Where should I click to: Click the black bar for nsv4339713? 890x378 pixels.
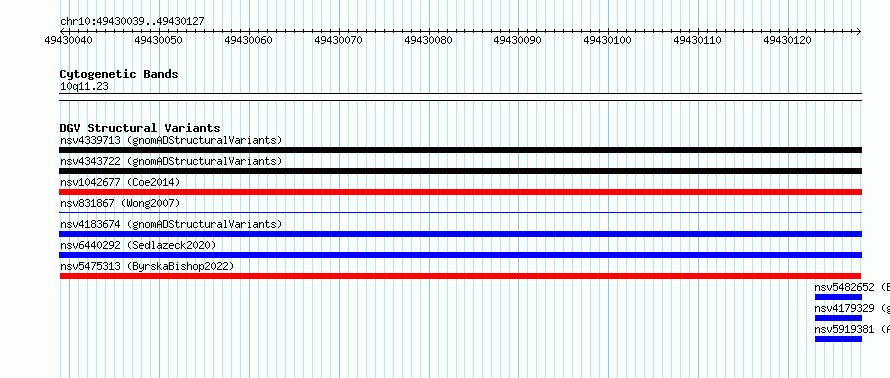click(x=460, y=150)
